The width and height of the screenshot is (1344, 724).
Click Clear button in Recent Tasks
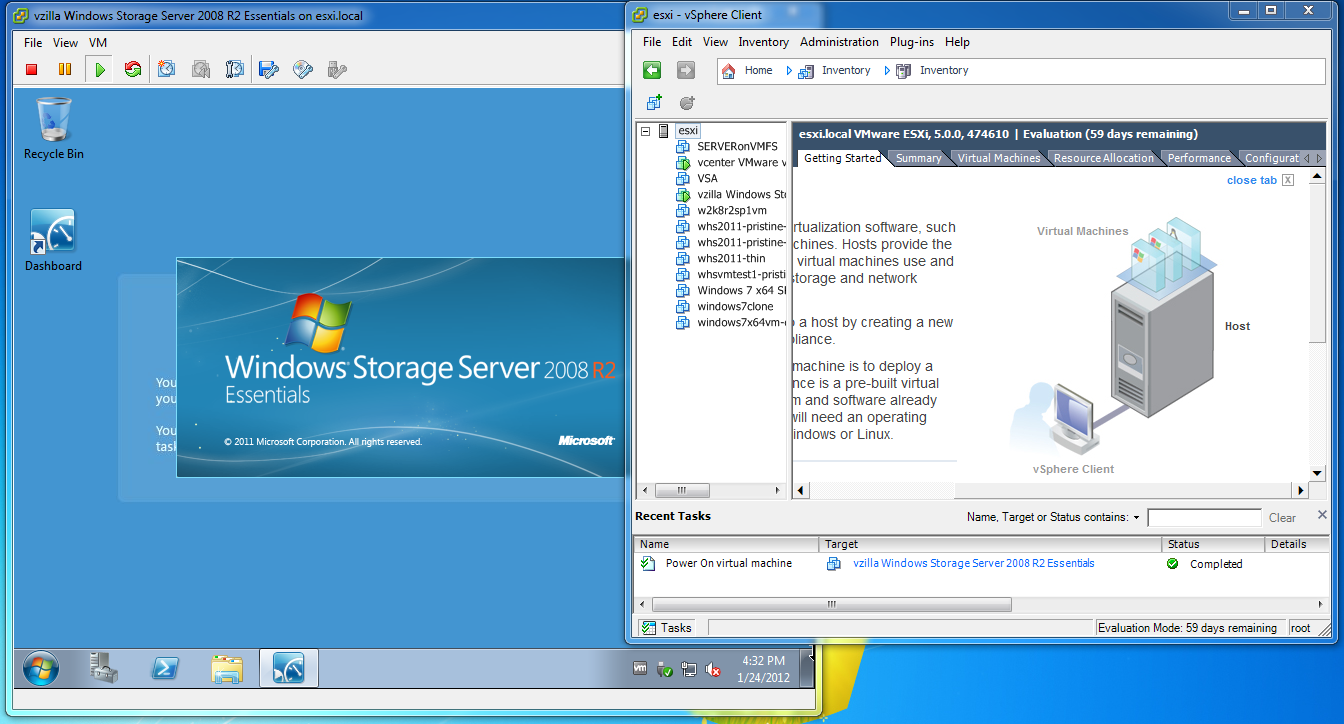(1282, 518)
